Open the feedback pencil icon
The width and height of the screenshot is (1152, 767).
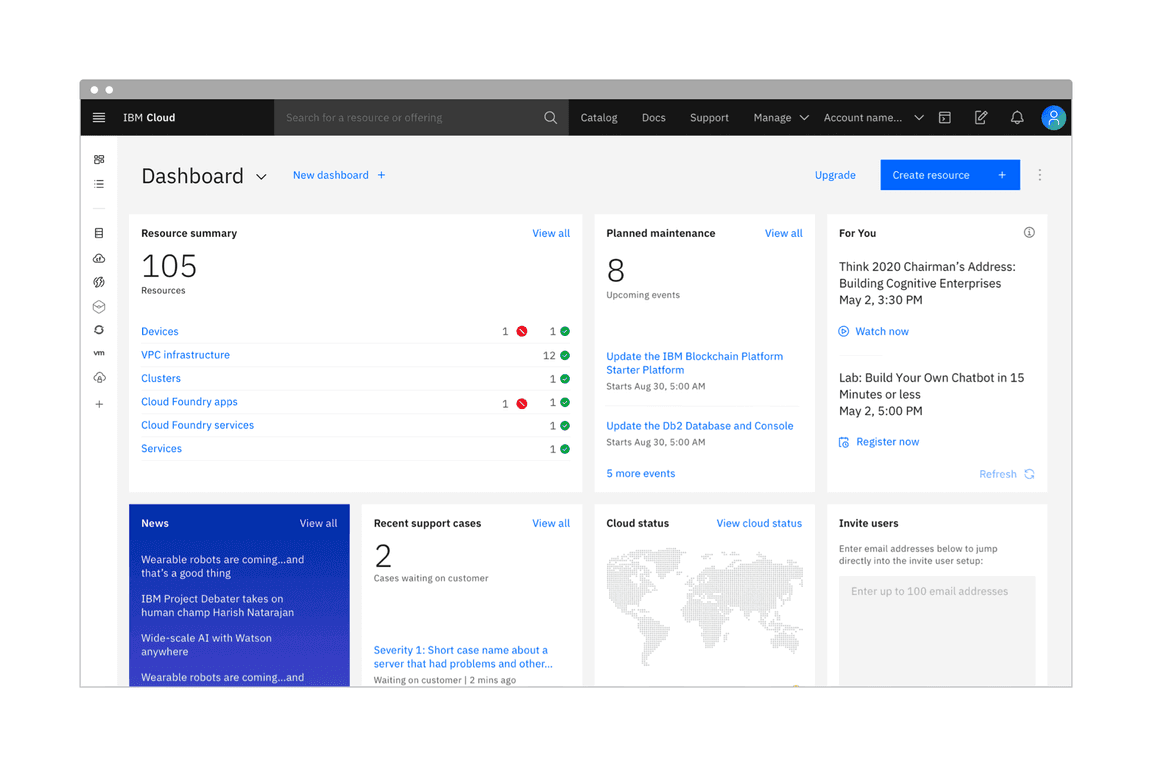pyautogui.click(x=981, y=117)
